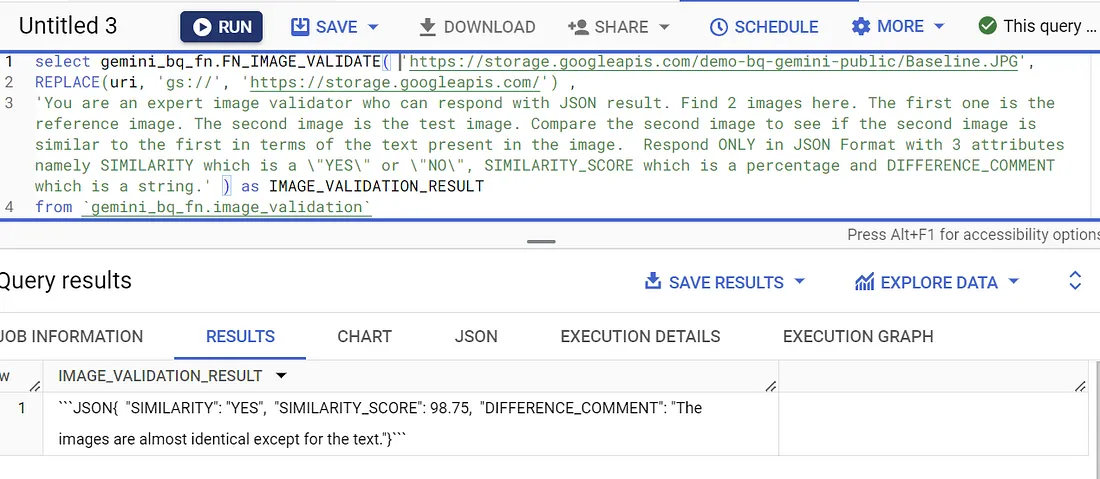Toggle results panel expand/collapse chevrons
The width and height of the screenshot is (1100, 479).
pyautogui.click(x=1075, y=281)
